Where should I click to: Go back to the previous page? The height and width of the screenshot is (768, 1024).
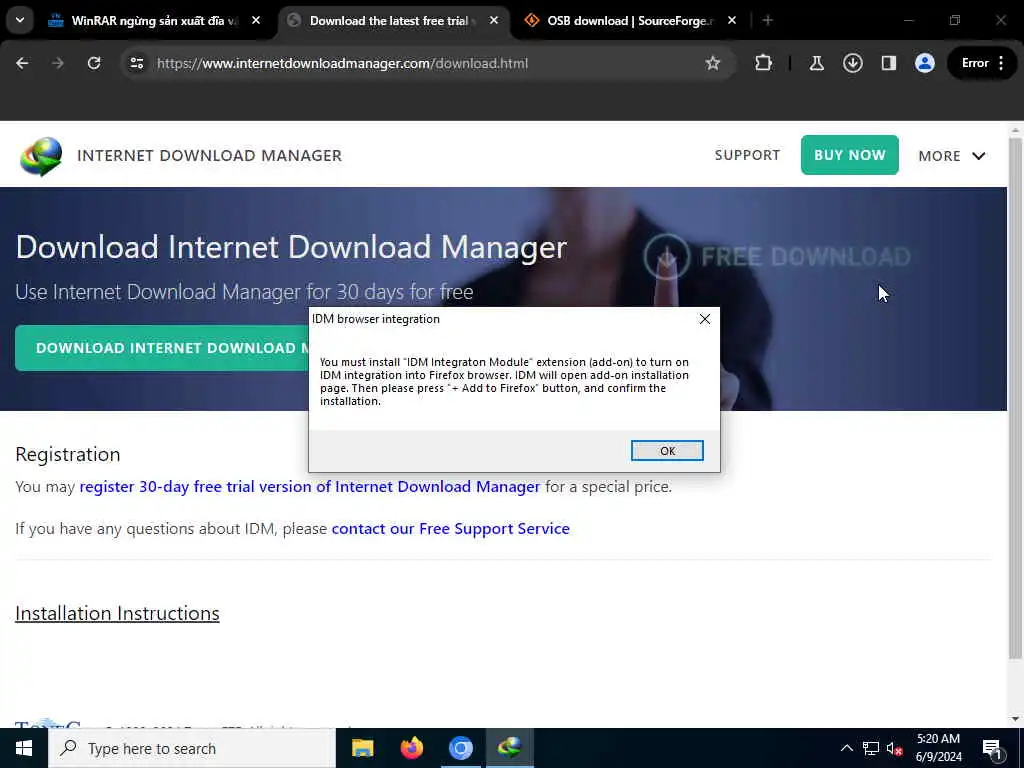tap(22, 63)
